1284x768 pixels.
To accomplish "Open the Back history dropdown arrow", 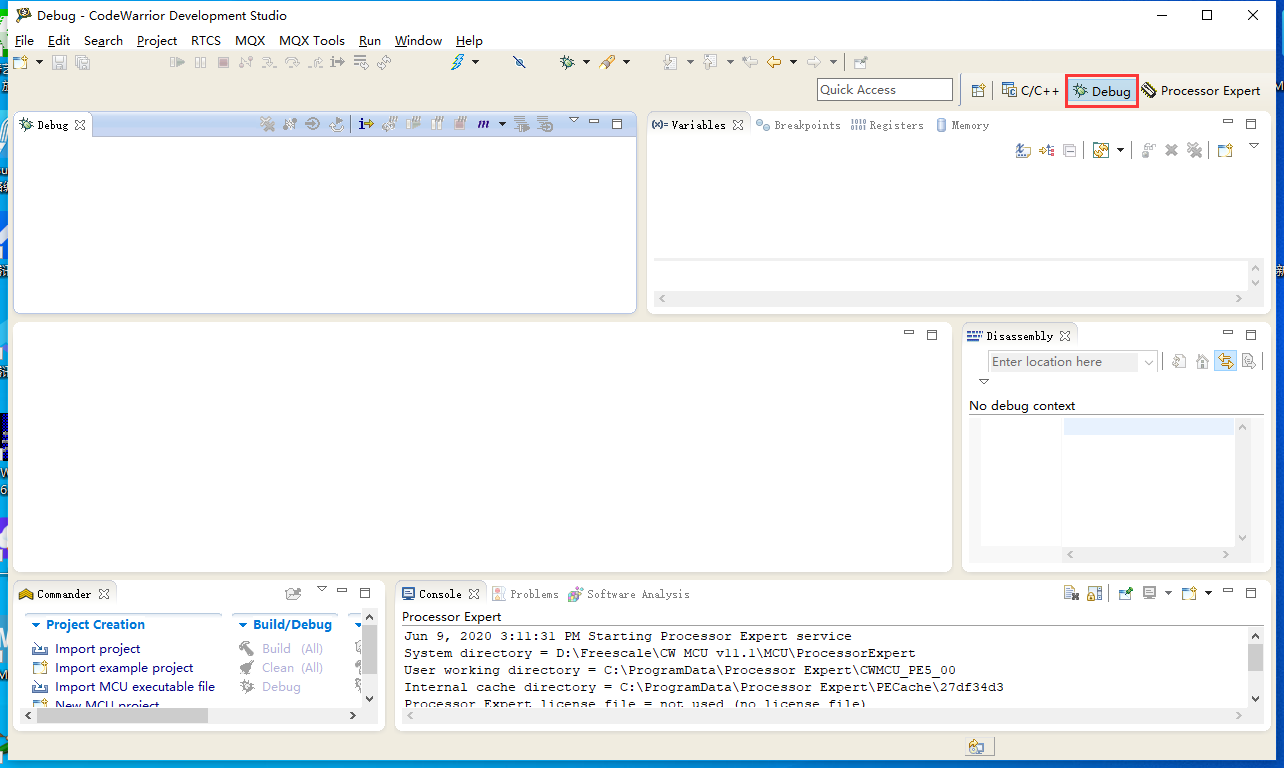I will tap(793, 62).
